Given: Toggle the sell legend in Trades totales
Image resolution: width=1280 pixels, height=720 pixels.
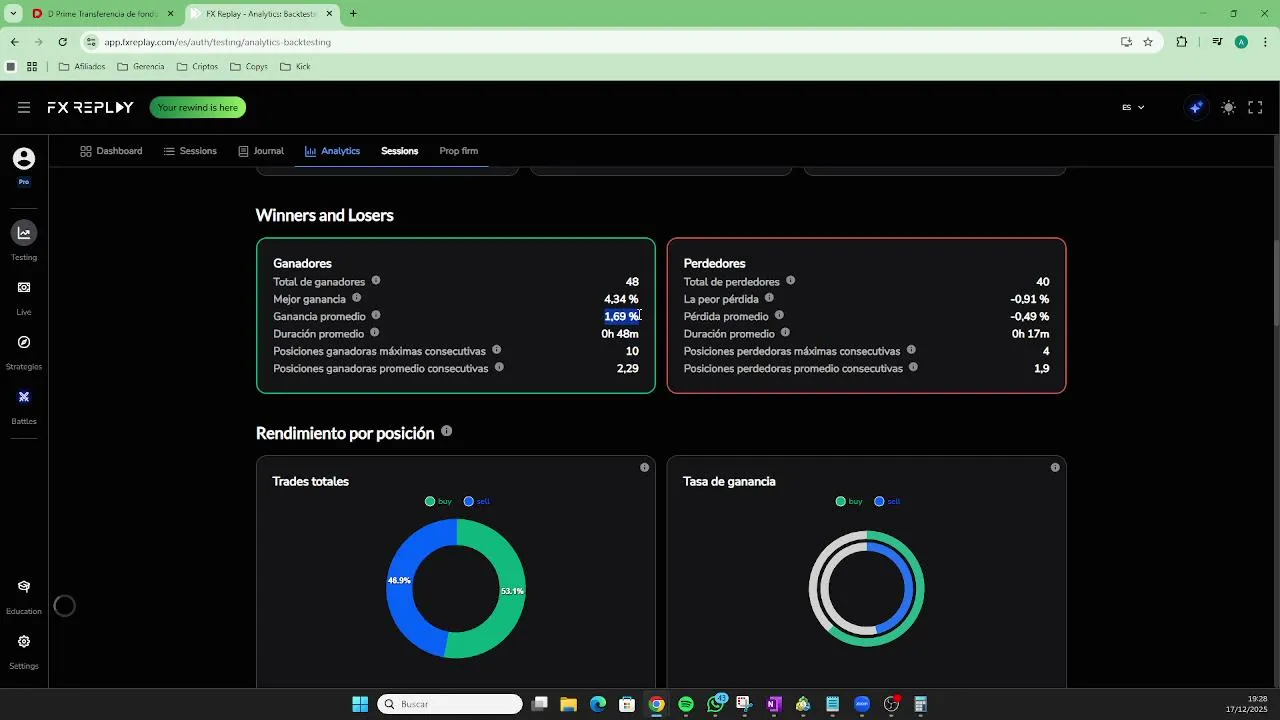Looking at the screenshot, I should [x=477, y=501].
